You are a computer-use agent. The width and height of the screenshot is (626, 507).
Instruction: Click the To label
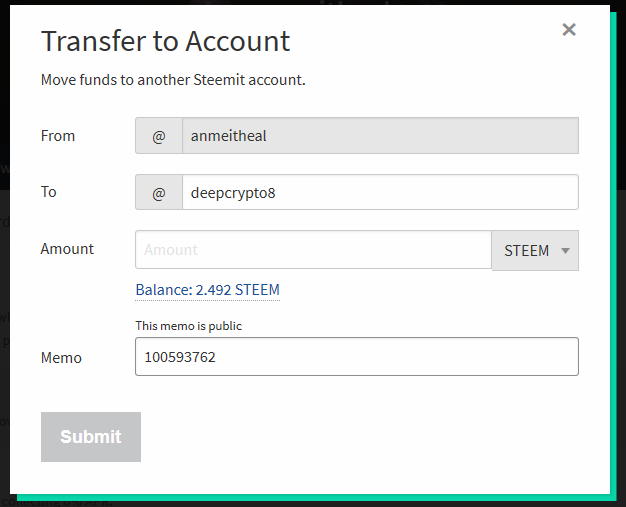point(49,192)
